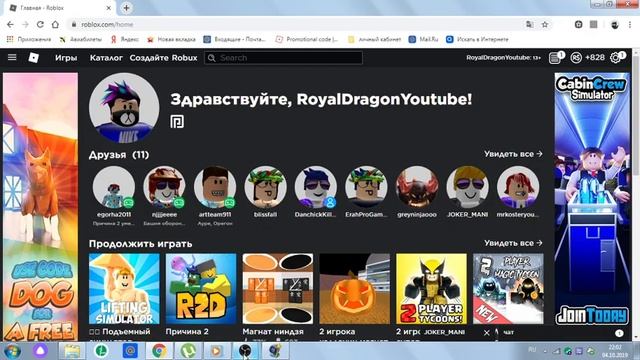The height and width of the screenshot is (360, 640).
Task: Open the Mail.Ru bookmark
Action: pos(423,39)
